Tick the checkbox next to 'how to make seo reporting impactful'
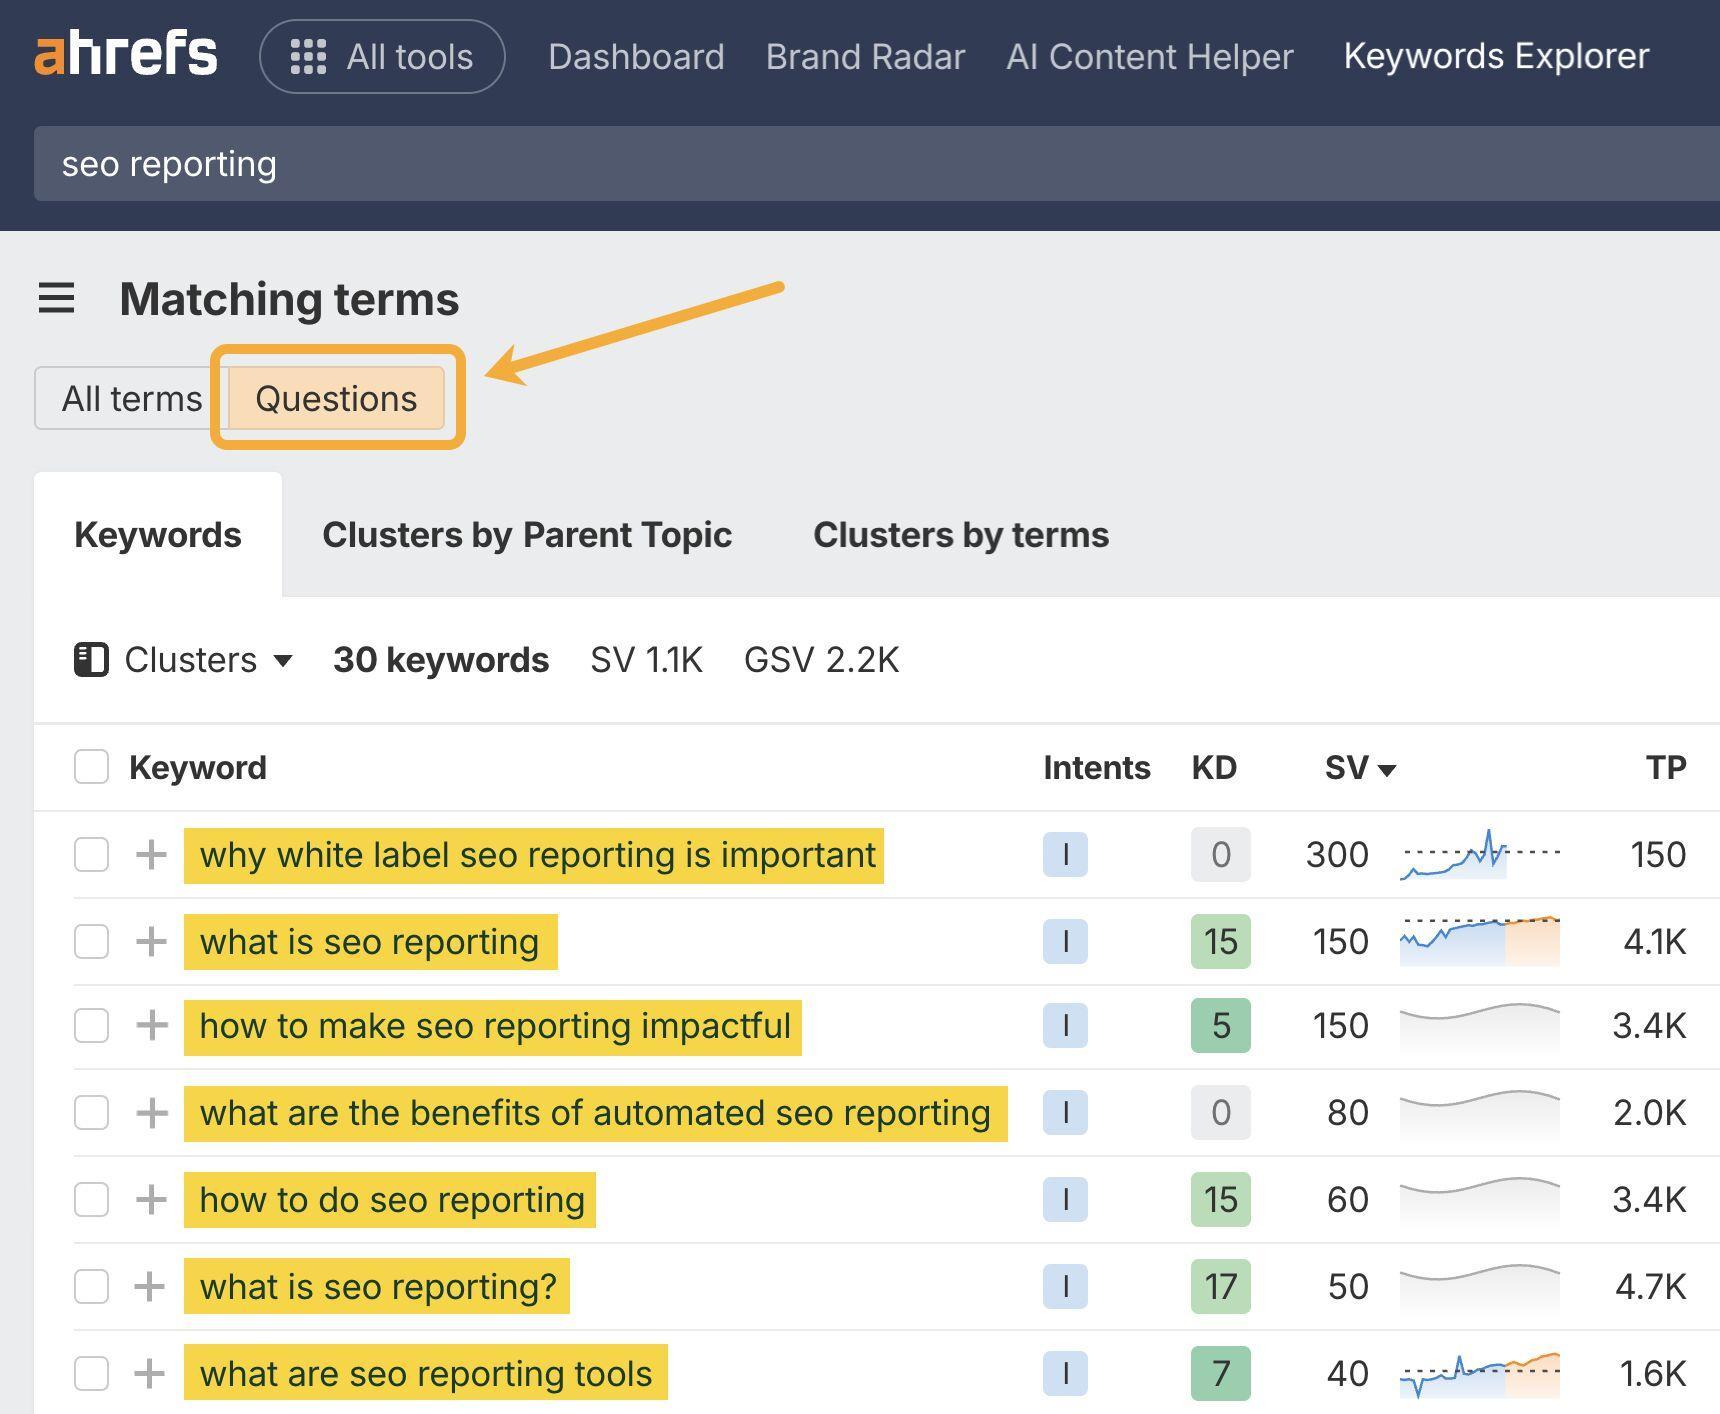The height and width of the screenshot is (1414, 1720). (90, 1025)
